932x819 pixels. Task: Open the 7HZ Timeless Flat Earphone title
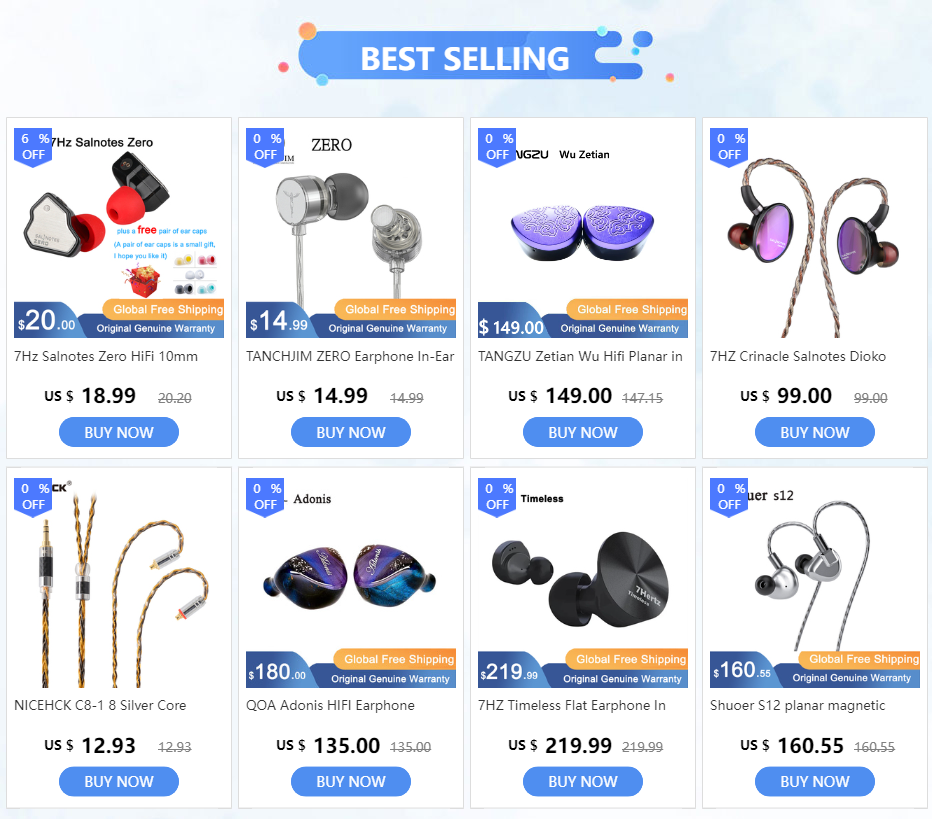coord(572,705)
